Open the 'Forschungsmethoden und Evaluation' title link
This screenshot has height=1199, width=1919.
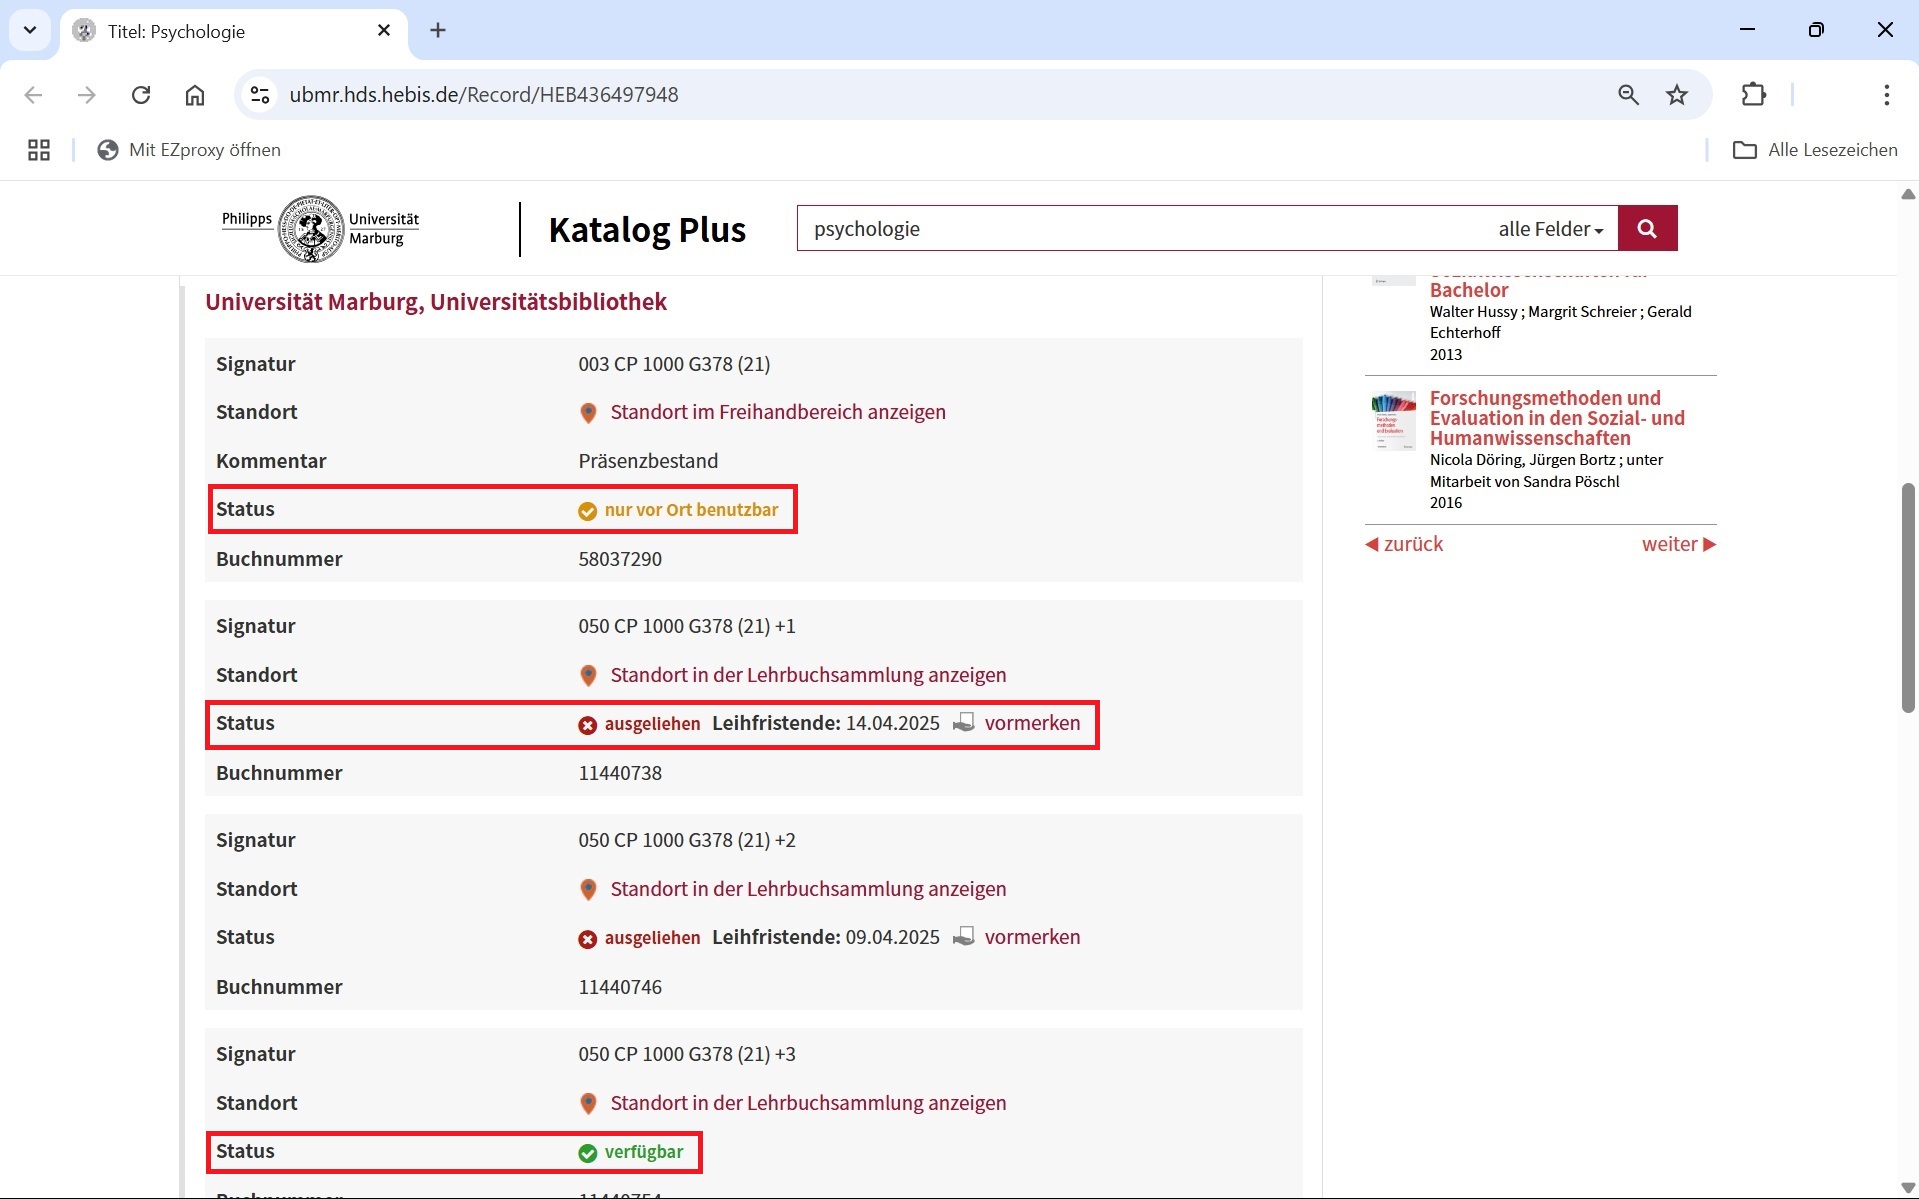tap(1556, 418)
